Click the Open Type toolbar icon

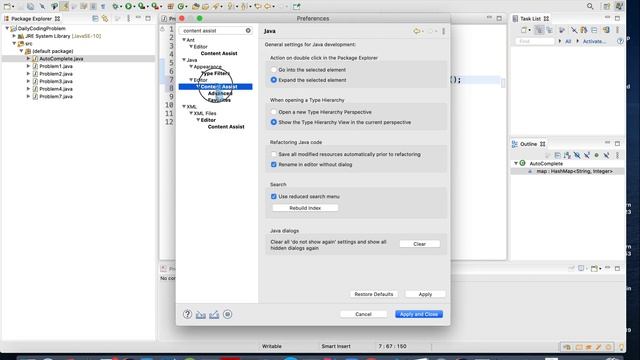196,6
